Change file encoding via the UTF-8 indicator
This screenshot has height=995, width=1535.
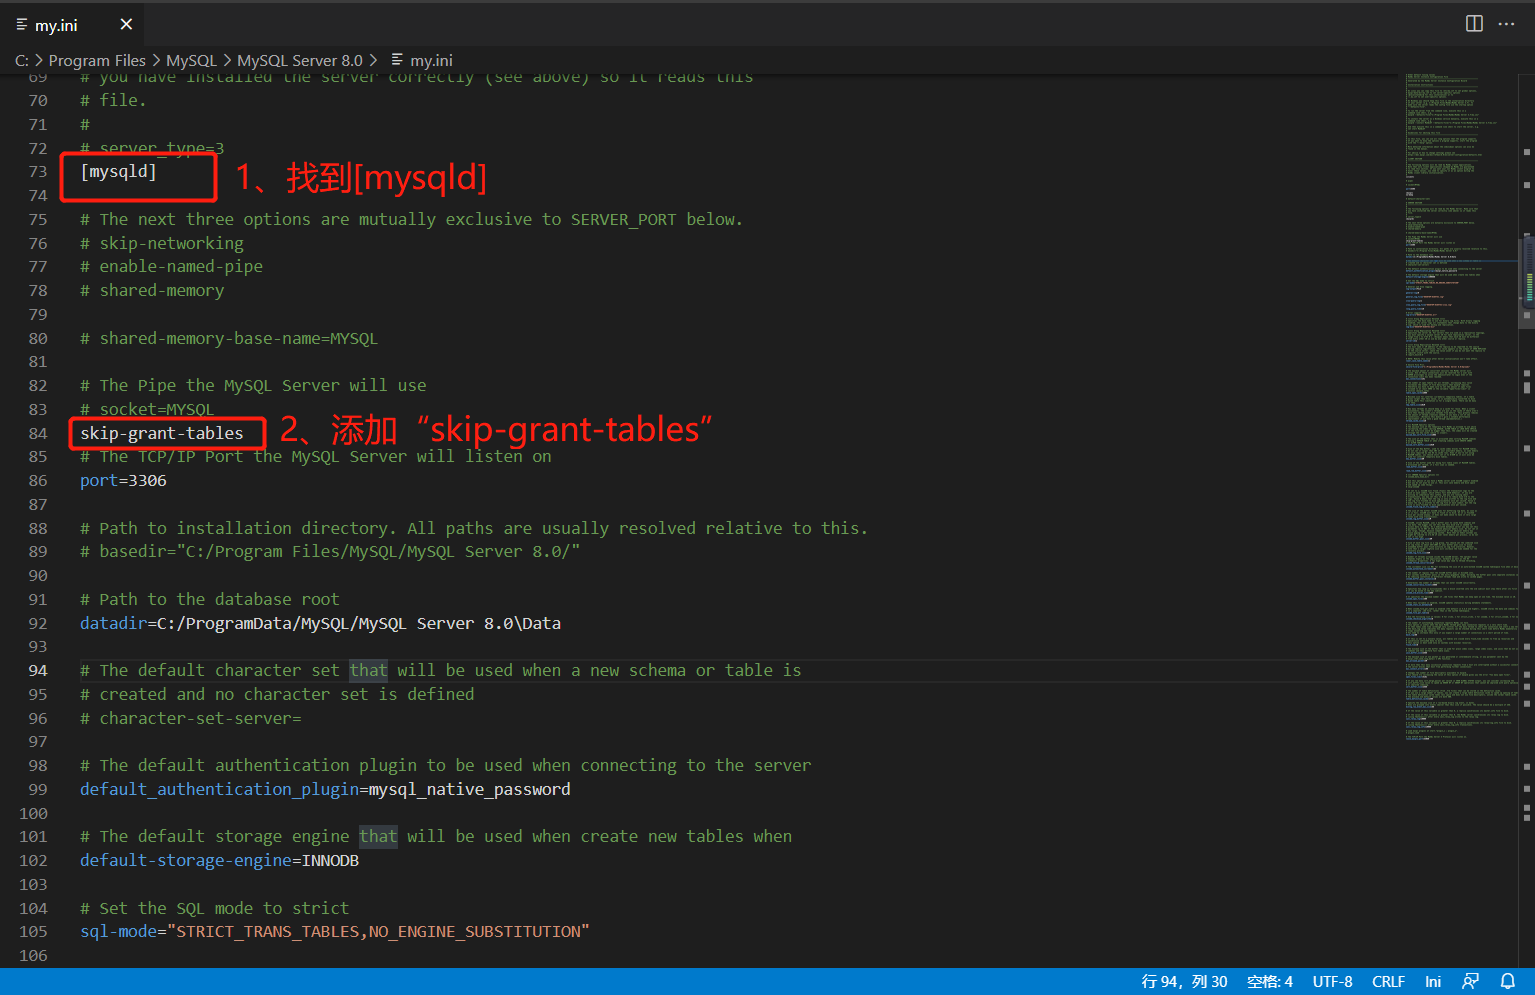(1332, 981)
